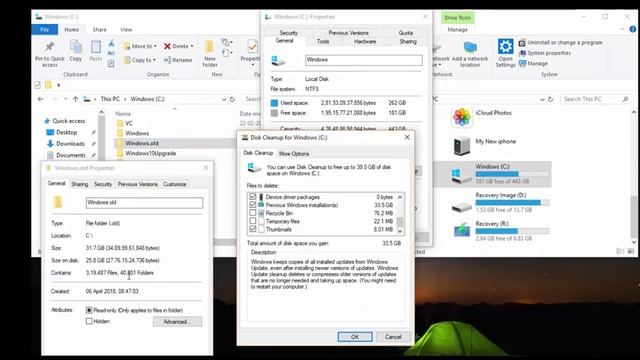Image resolution: width=640 pixels, height=360 pixels.
Task: Click Drive Tools contextual tab
Action: click(x=458, y=18)
